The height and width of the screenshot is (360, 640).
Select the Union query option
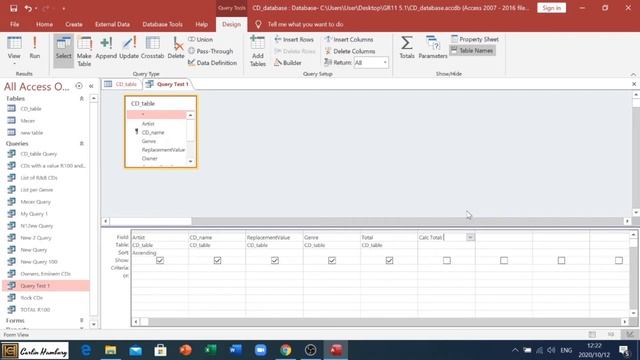(200, 40)
